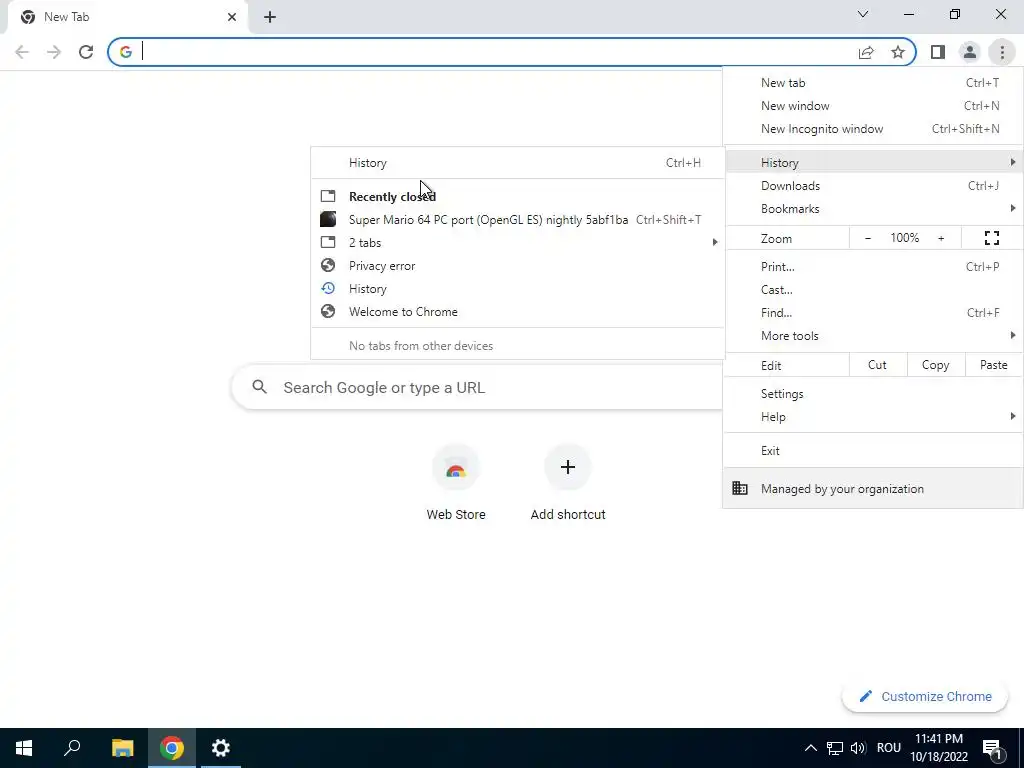Viewport: 1024px width, 768px height.
Task: Open a new tab with plus button
Action: 270,17
